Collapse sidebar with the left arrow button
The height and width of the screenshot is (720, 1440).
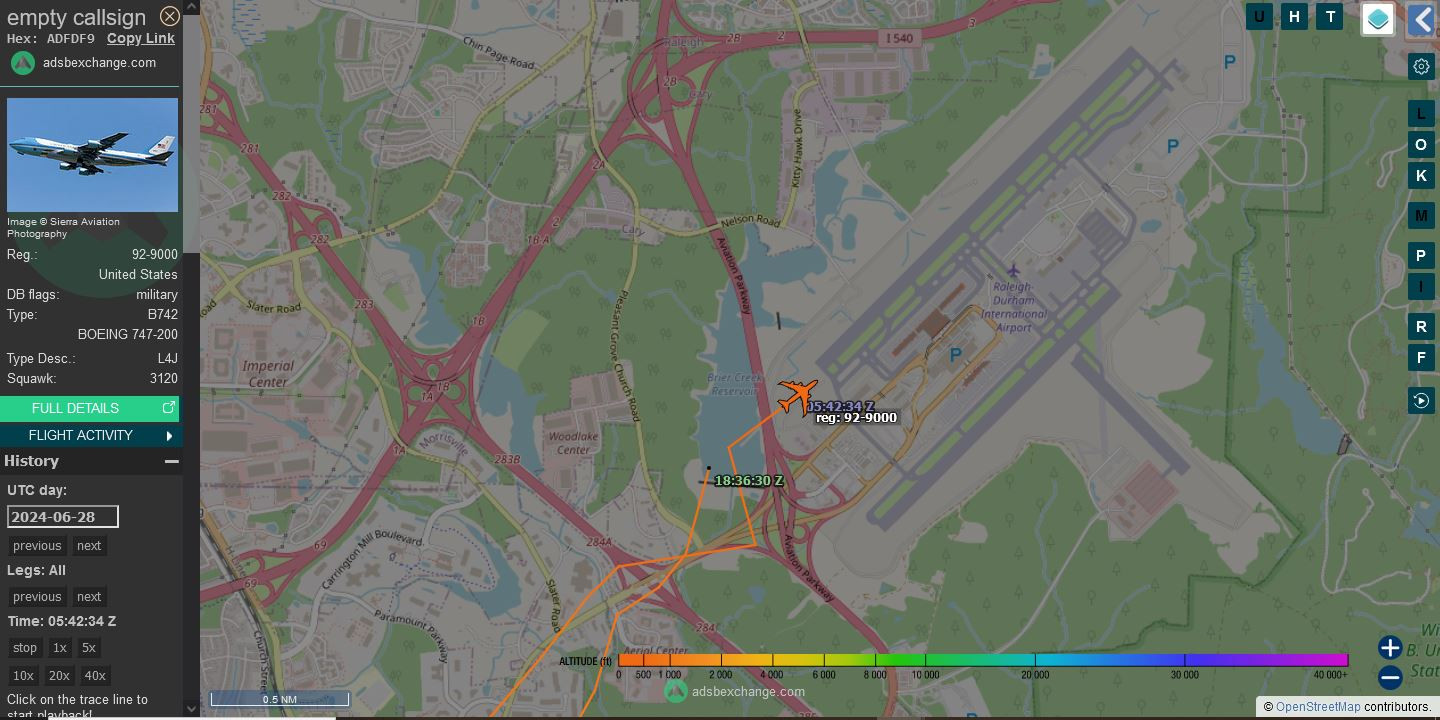click(1421, 19)
